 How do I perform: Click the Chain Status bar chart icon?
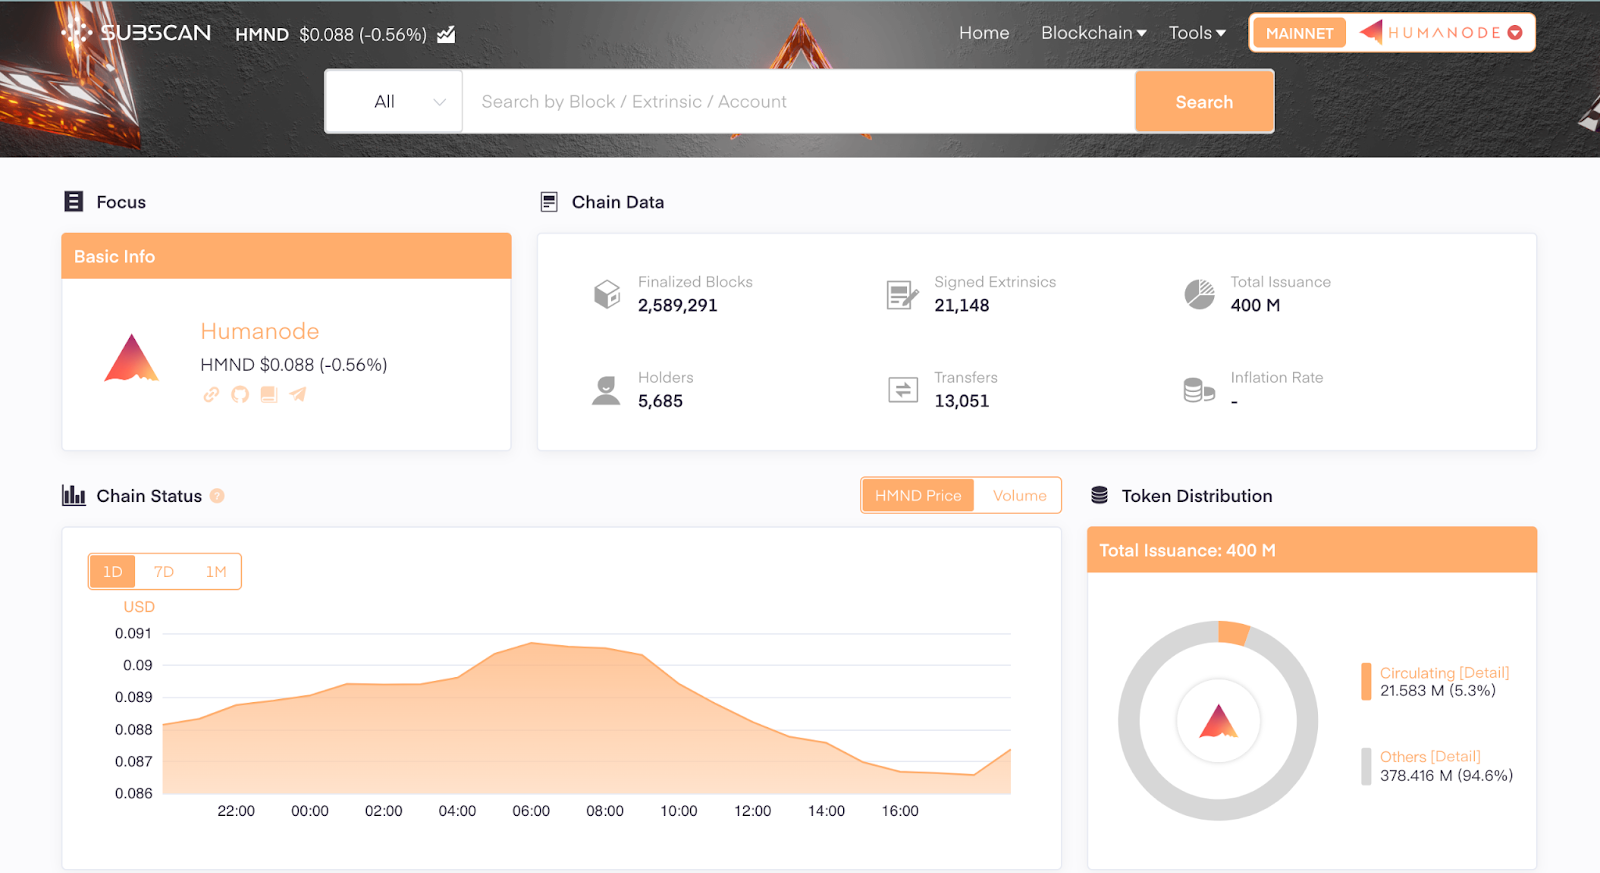74,495
